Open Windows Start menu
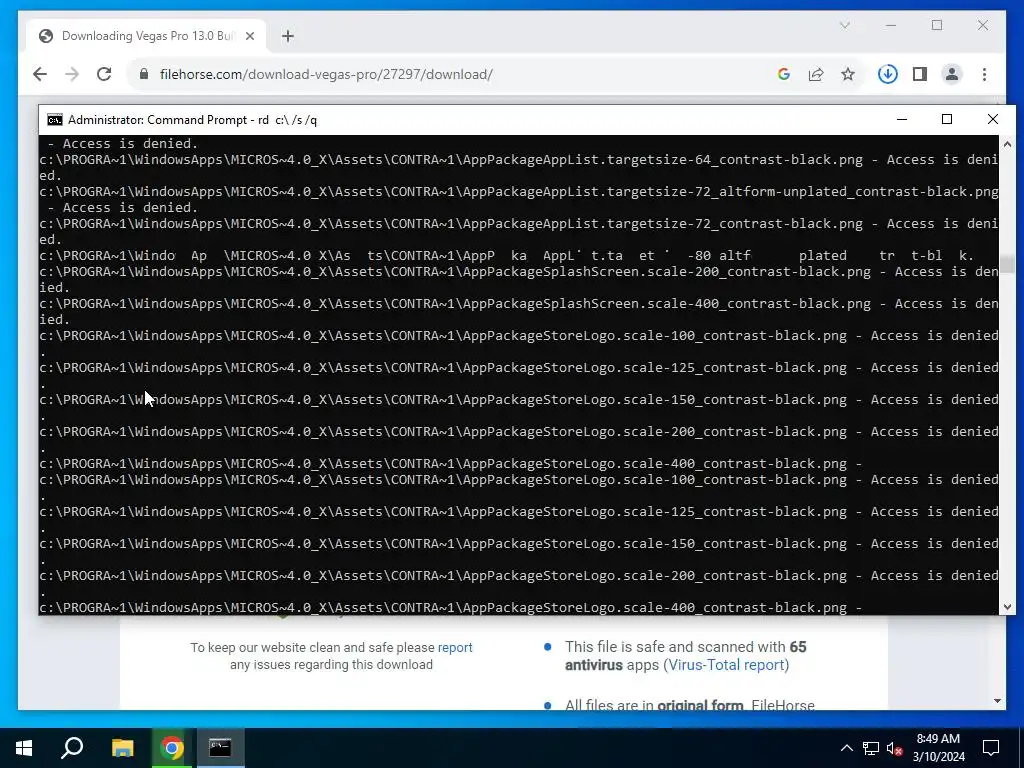The image size is (1024, 768). (x=24, y=748)
